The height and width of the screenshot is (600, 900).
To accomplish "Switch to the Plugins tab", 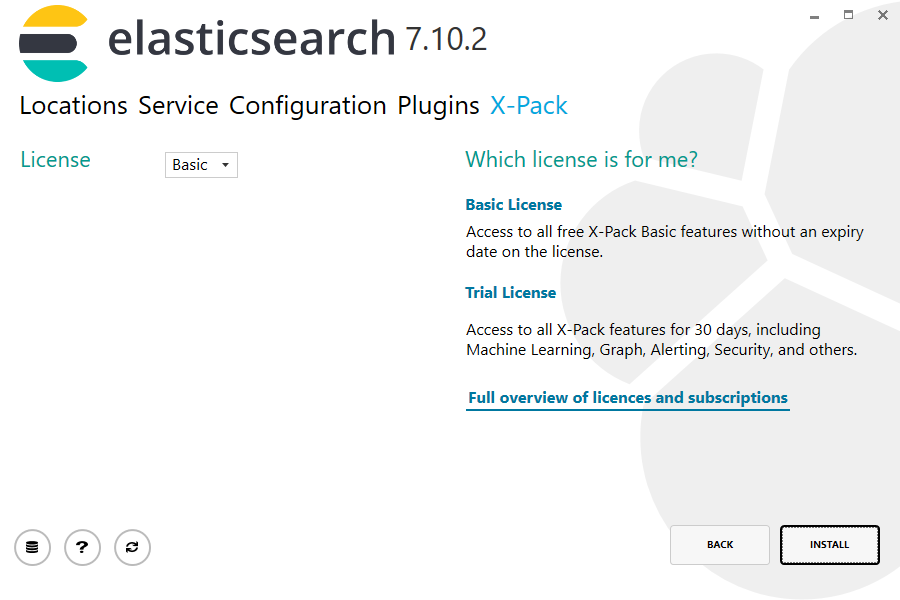I will pos(437,106).
